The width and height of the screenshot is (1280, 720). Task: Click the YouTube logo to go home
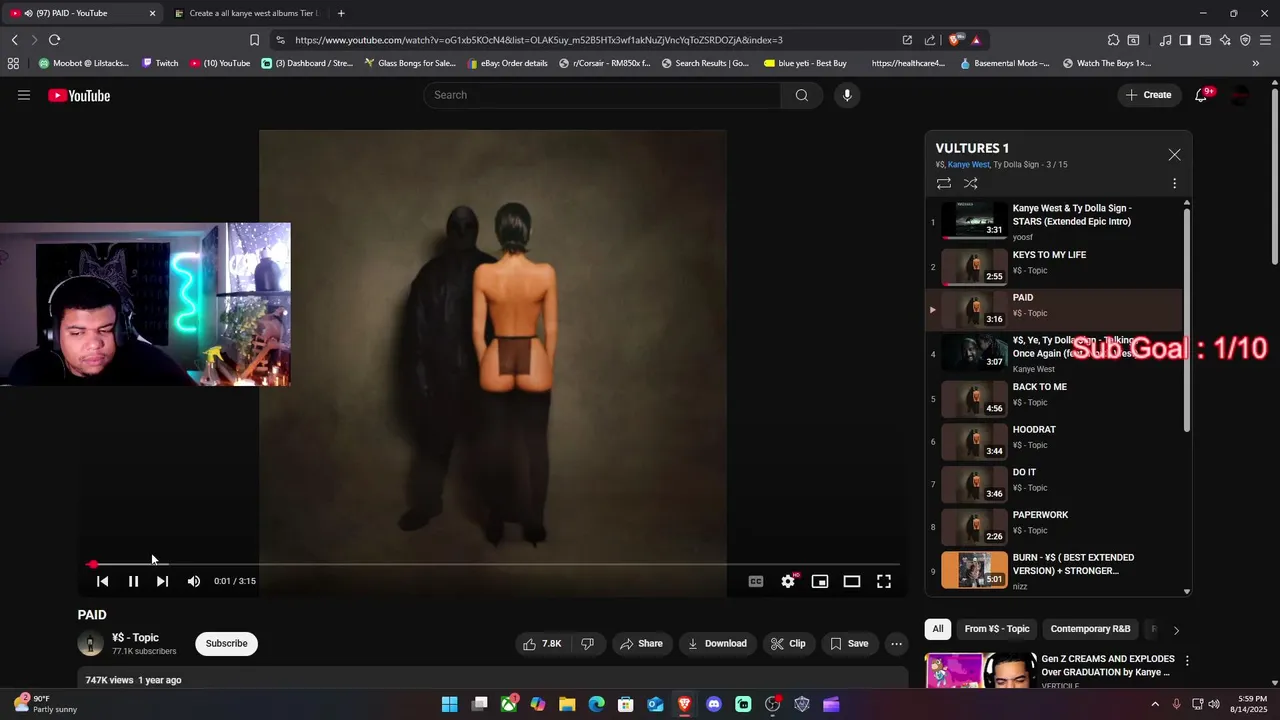(x=79, y=95)
